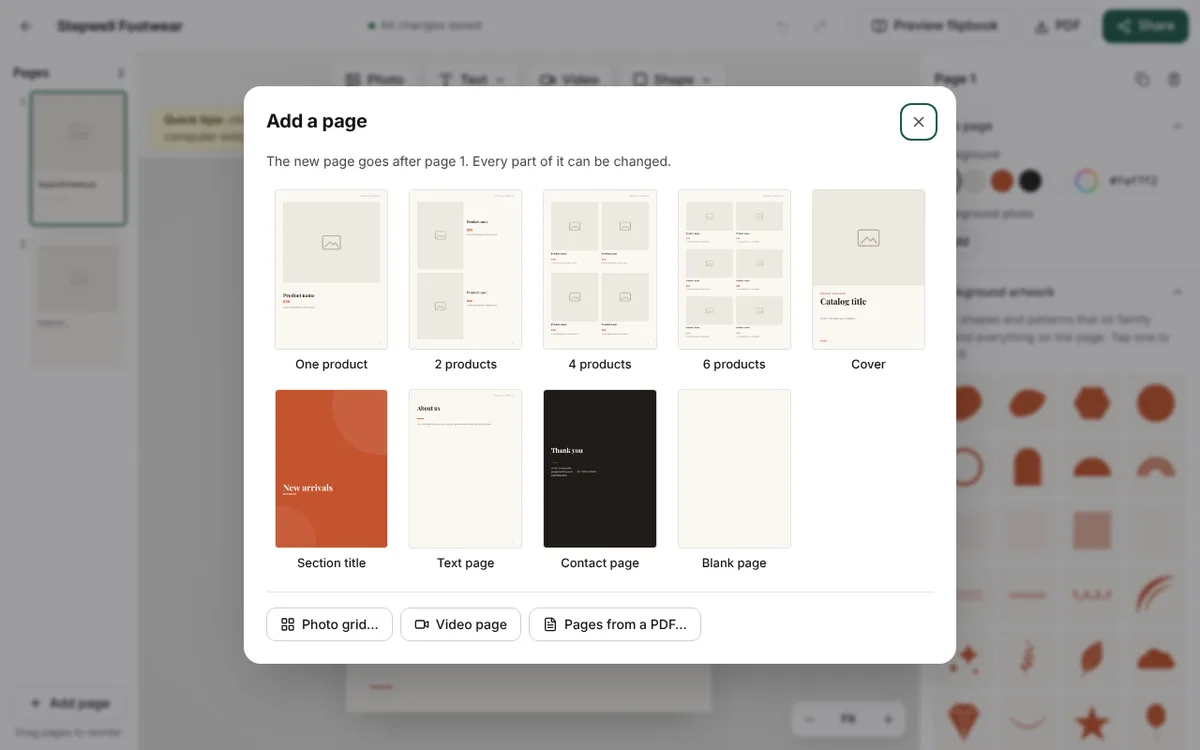This screenshot has width=1200, height=750.
Task: Go back using the editor's back arrow
Action: [26, 26]
